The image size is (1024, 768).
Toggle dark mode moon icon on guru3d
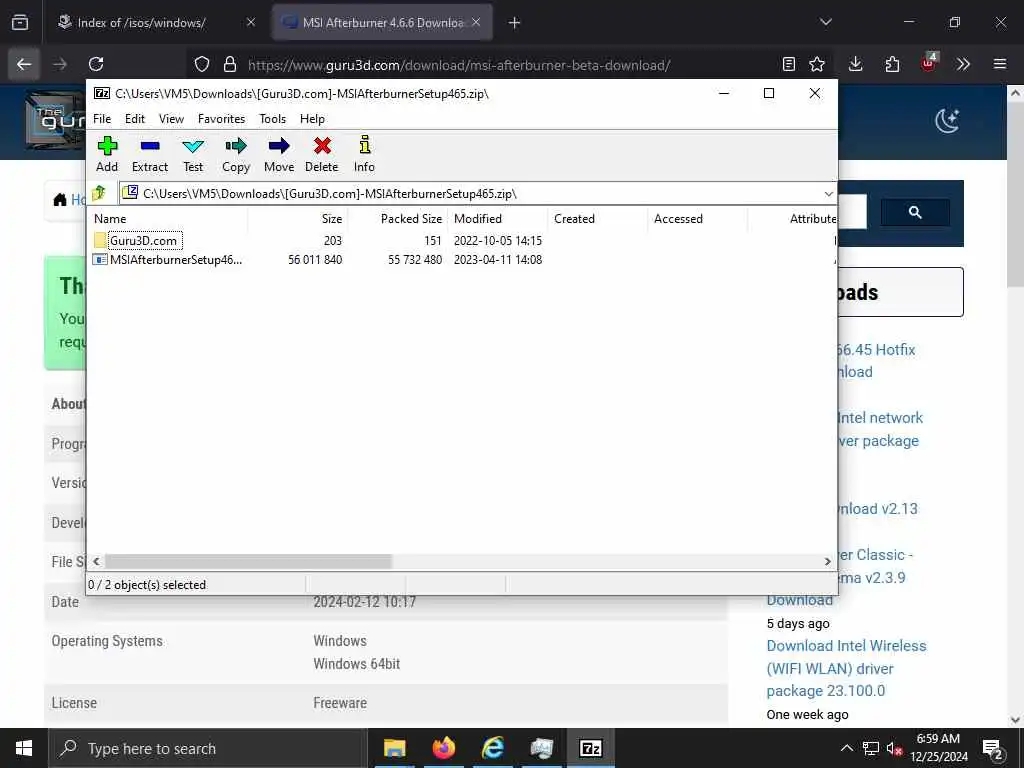point(947,121)
